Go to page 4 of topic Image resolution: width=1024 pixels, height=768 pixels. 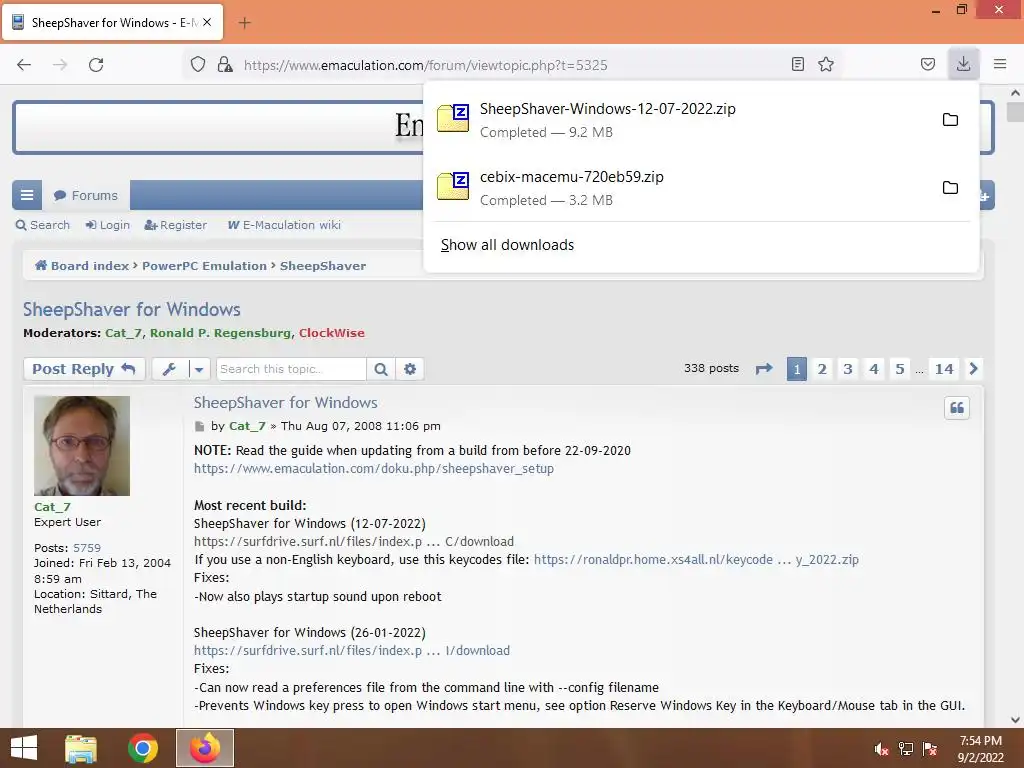tap(874, 369)
